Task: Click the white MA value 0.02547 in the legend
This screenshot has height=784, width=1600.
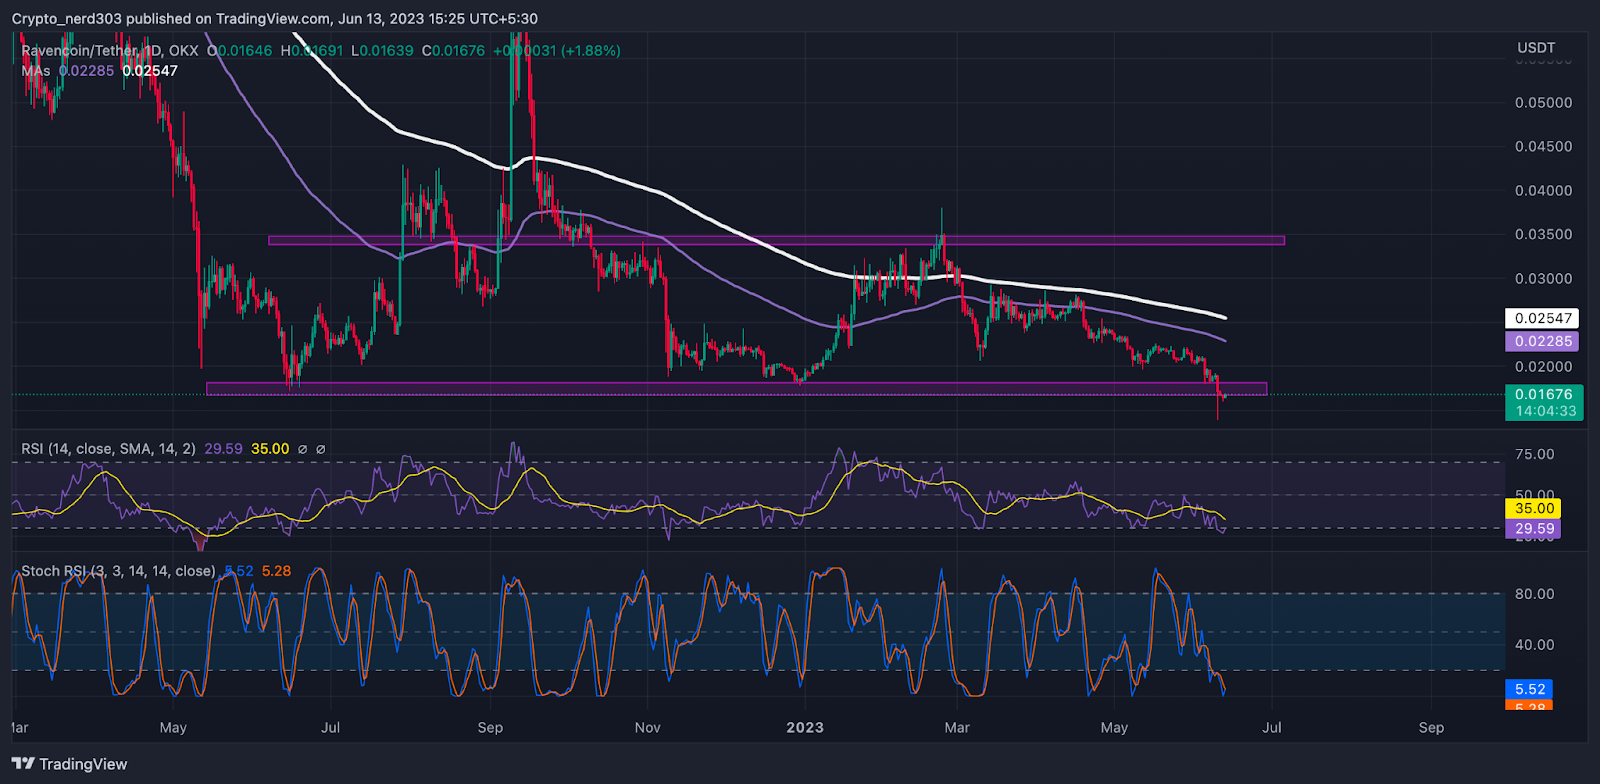Action: coord(150,71)
